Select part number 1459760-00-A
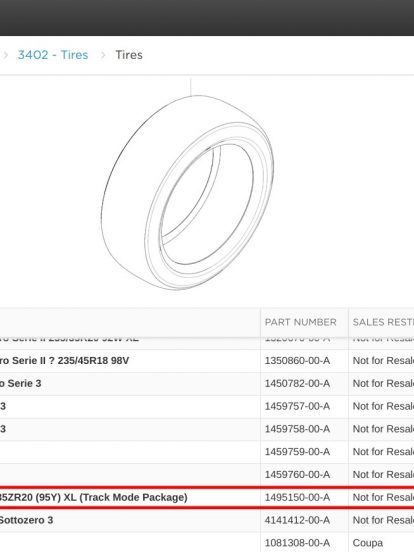414x552 pixels. (x=297, y=475)
